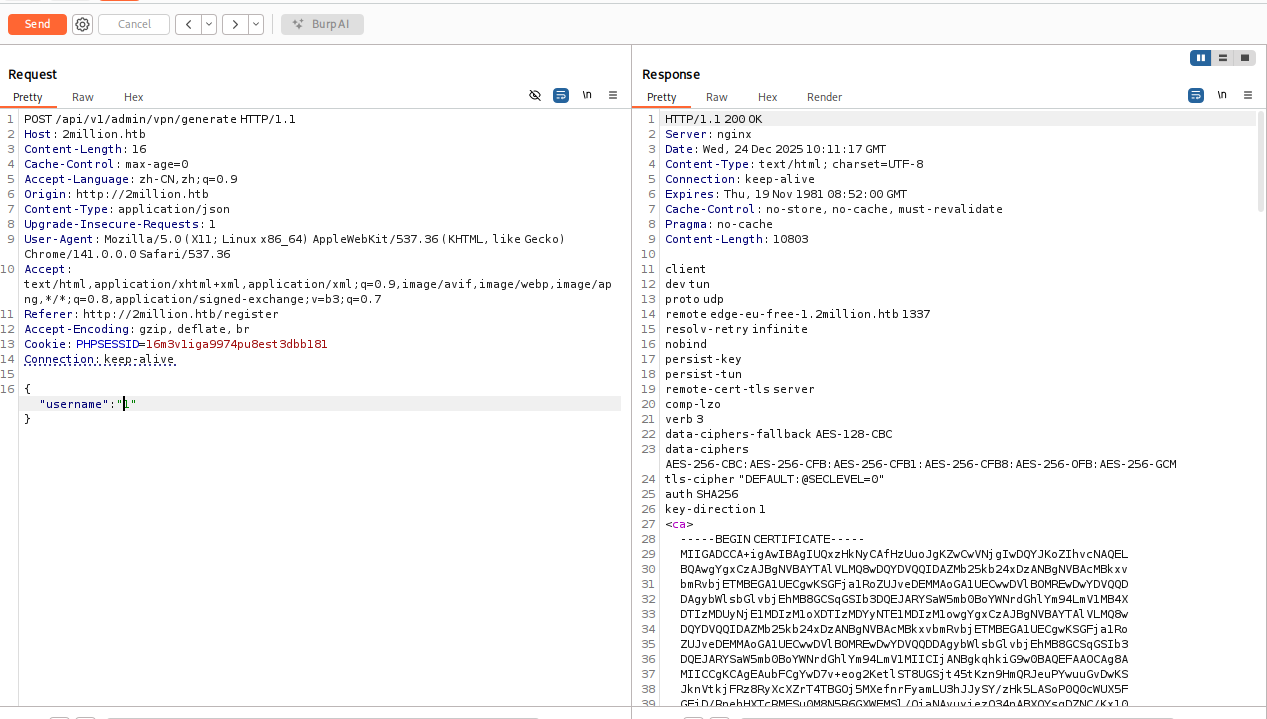Toggle line wrap in Request panel

[561, 95]
